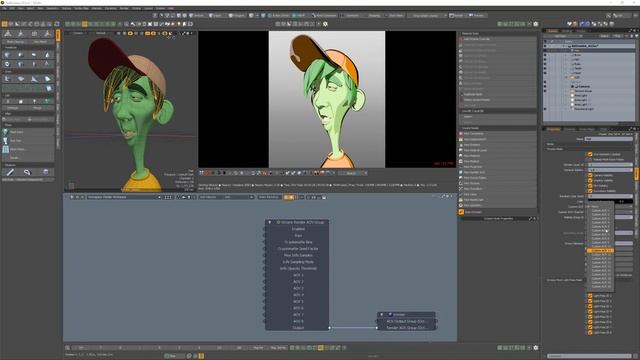Click the Add Render AOV icon

tap(461, 172)
